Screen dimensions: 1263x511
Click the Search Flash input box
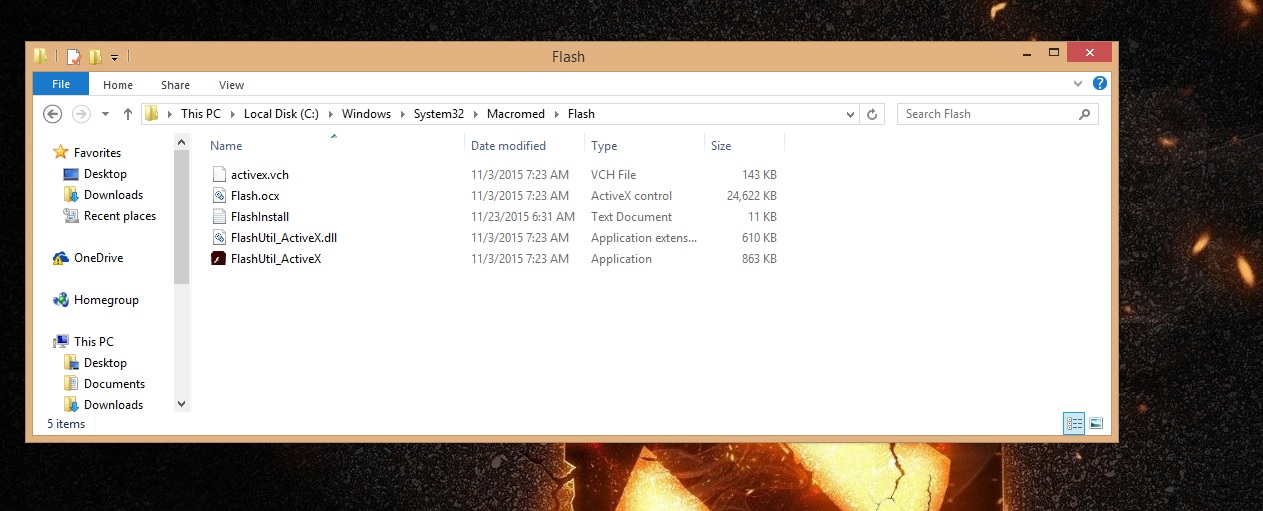(987, 114)
